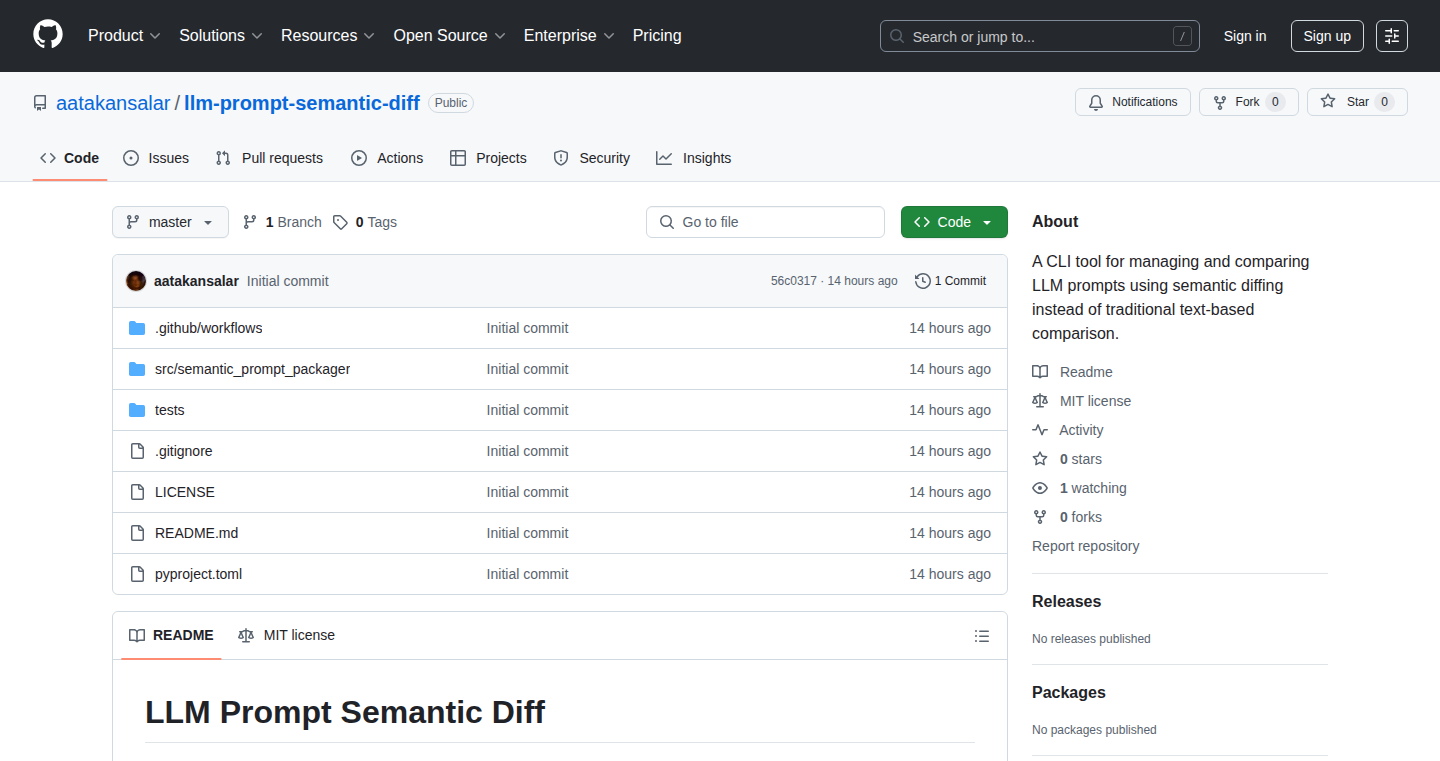
Task: Expand the Enterprise menu
Action: [569, 36]
